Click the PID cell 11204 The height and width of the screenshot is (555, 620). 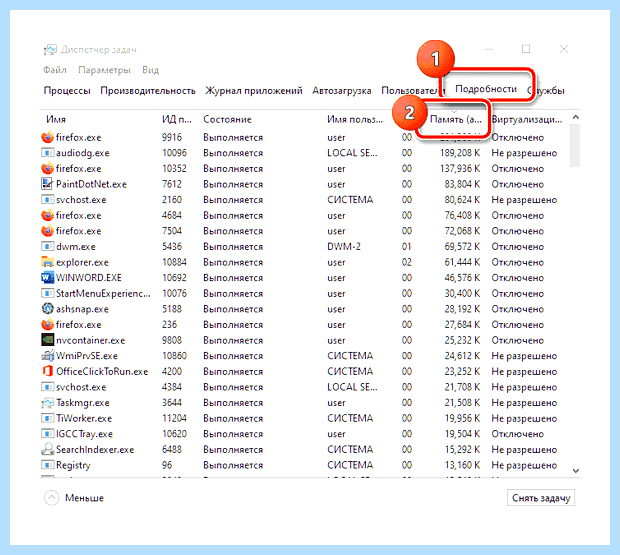coord(174,418)
